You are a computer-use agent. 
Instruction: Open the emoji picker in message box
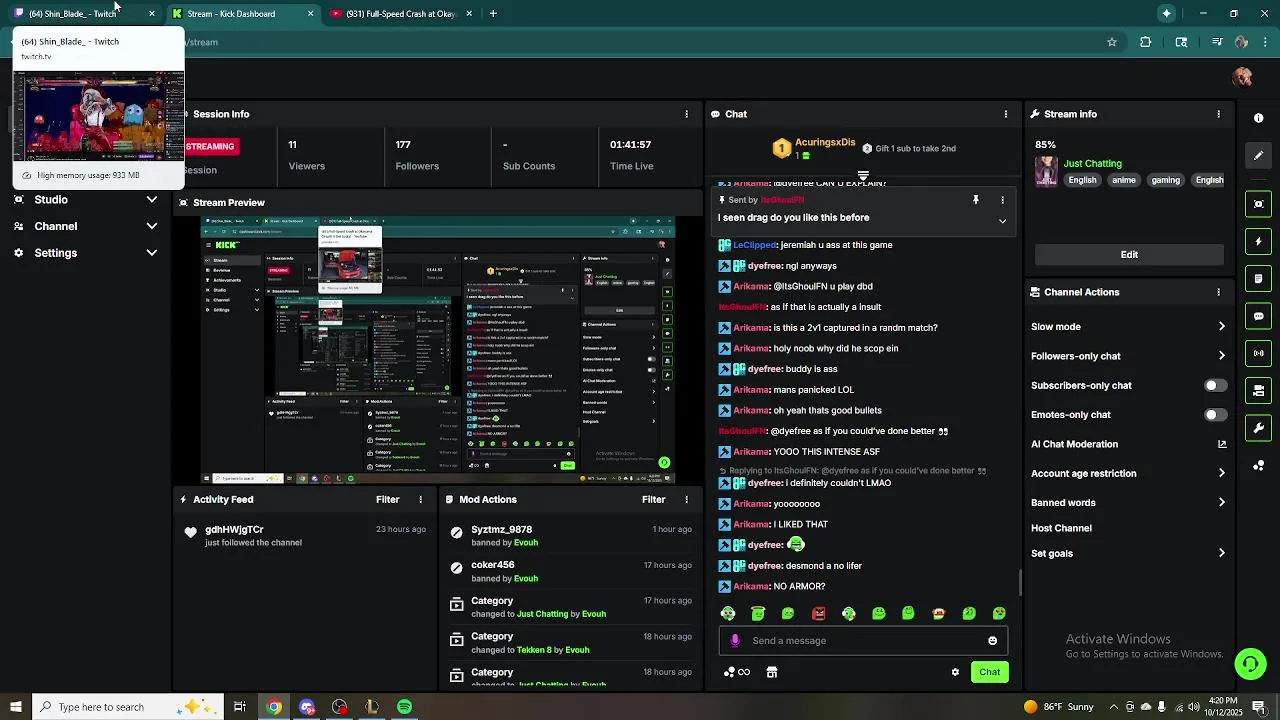tap(992, 641)
